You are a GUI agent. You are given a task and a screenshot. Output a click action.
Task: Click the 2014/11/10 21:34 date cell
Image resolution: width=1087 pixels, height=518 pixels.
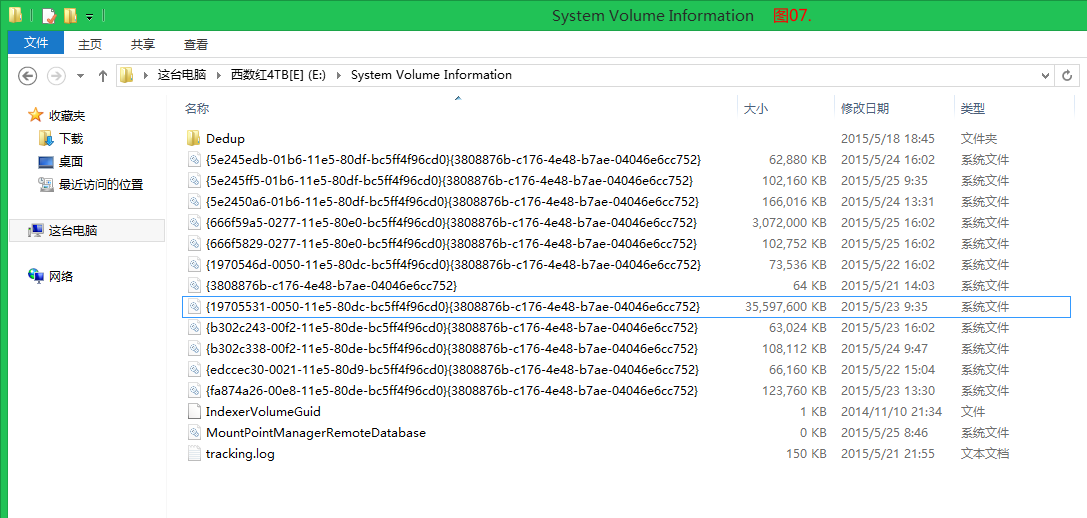pyautogui.click(x=892, y=411)
